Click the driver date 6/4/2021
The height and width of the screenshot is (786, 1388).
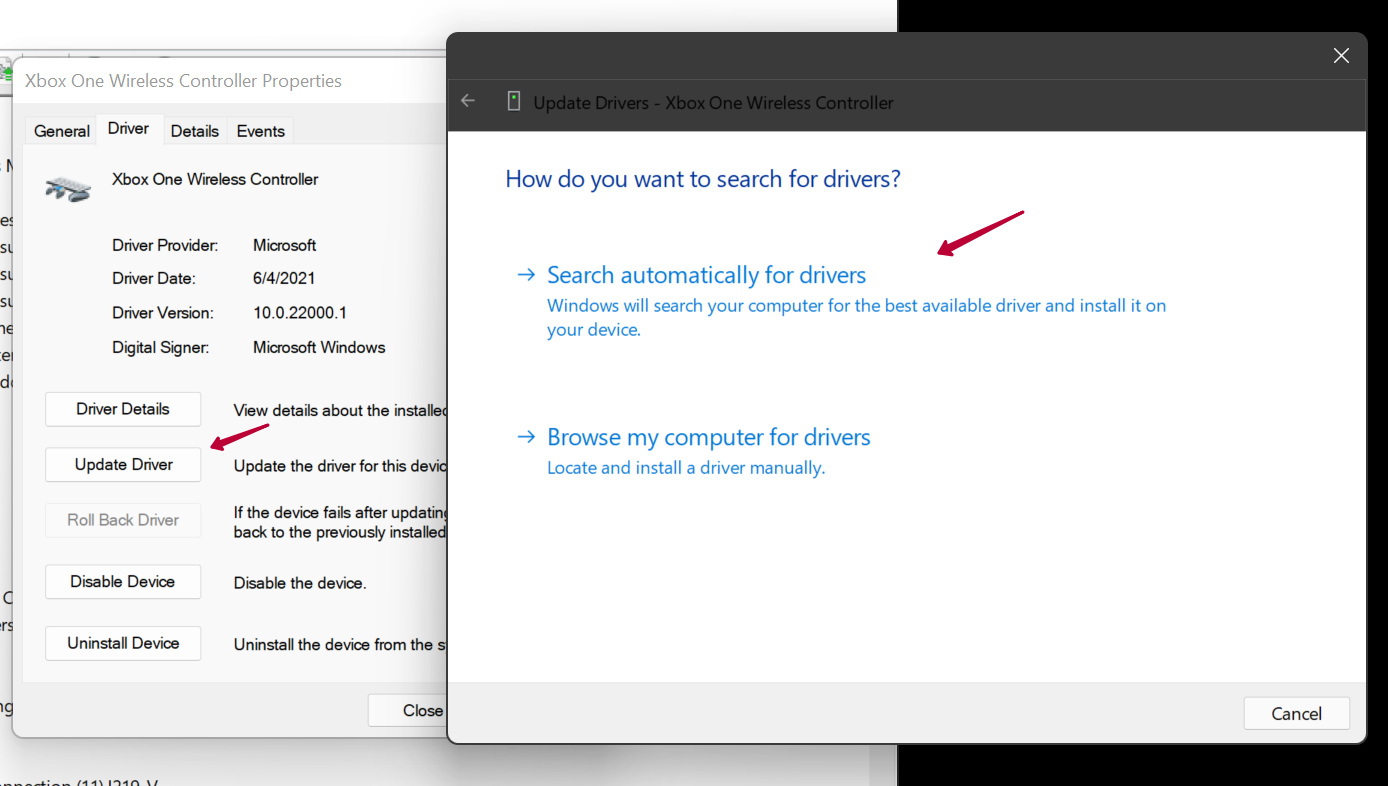coord(284,279)
